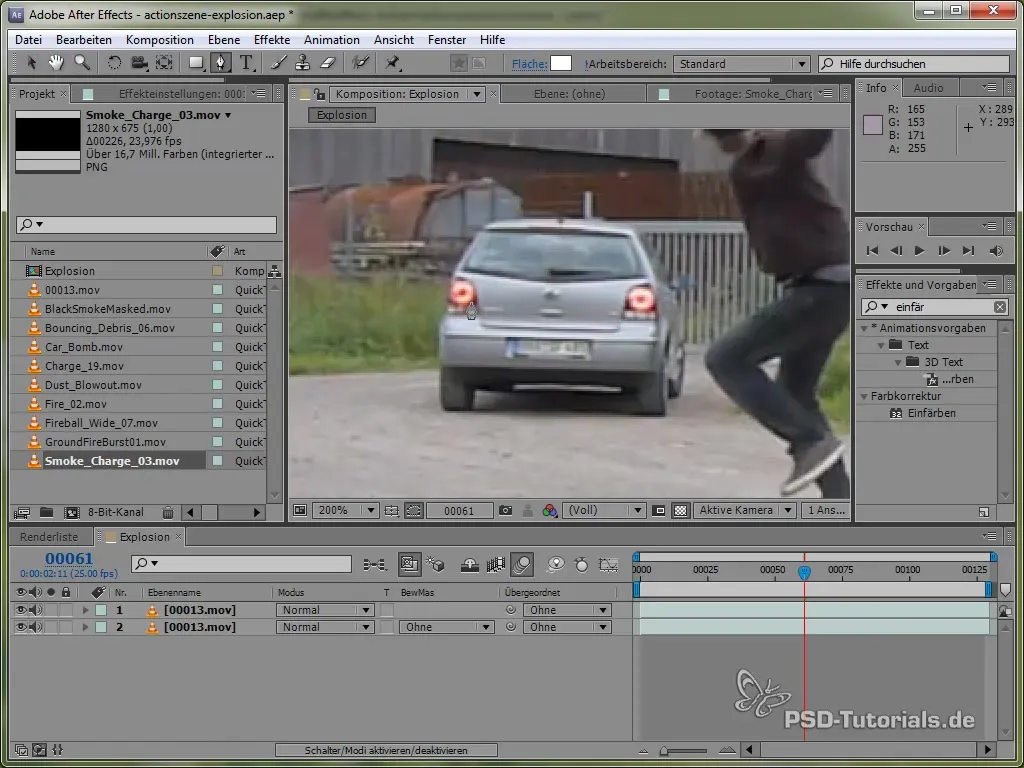Select the Eraser tool
This screenshot has width=1024, height=768.
click(x=327, y=63)
